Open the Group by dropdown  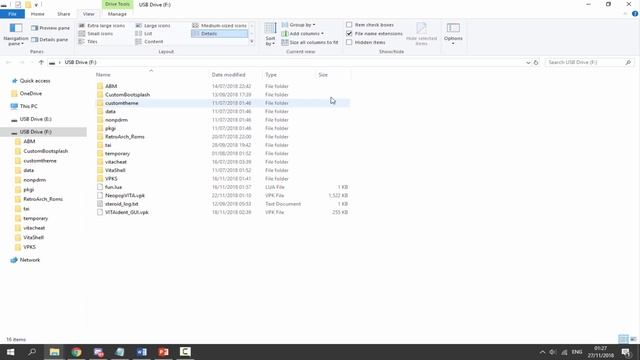click(x=298, y=25)
